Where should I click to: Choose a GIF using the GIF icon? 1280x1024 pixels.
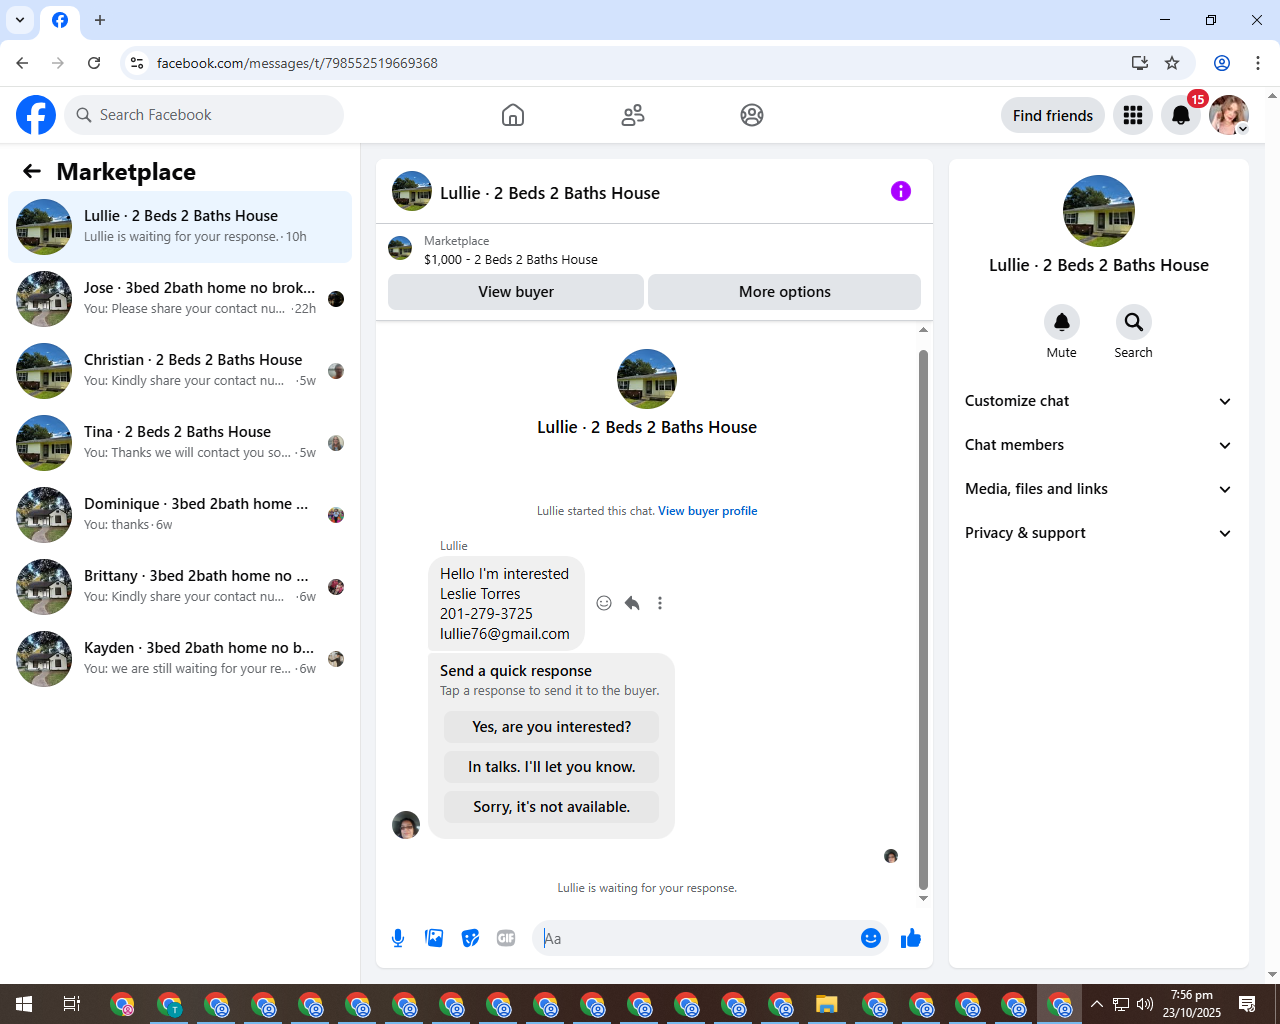[506, 938]
